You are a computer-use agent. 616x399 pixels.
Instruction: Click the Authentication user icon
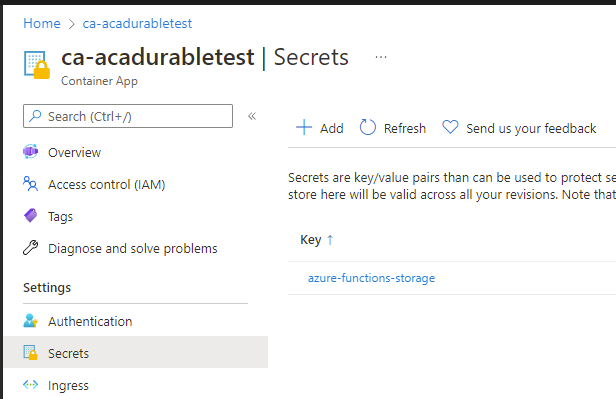tap(31, 321)
